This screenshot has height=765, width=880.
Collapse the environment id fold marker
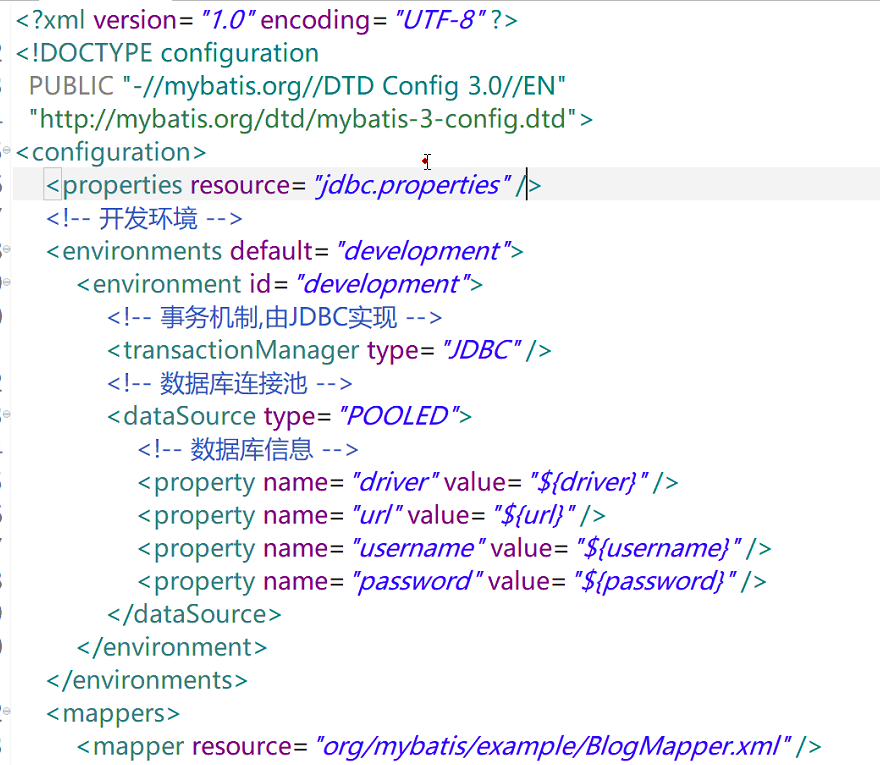[6, 282]
